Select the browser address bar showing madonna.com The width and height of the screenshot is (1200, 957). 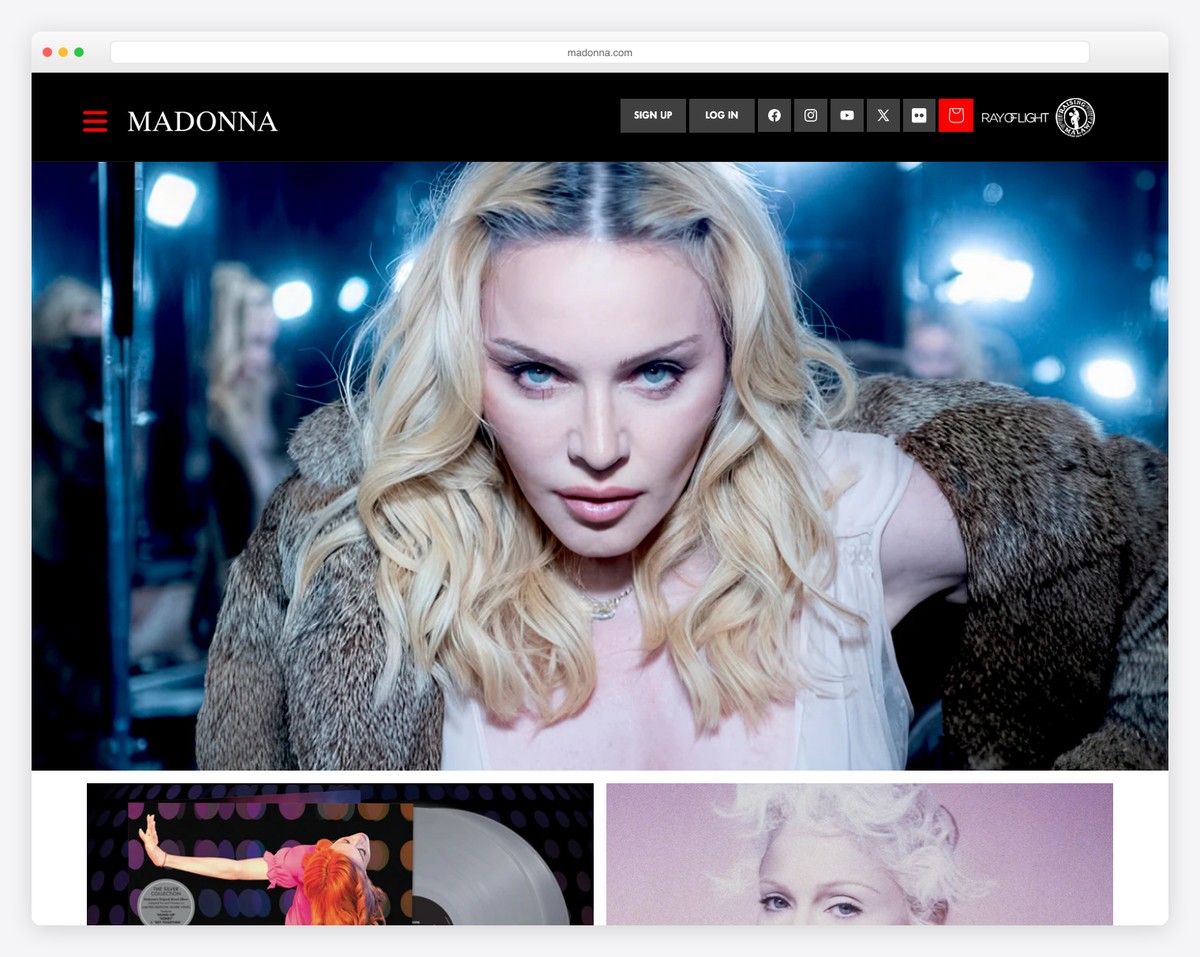[600, 52]
